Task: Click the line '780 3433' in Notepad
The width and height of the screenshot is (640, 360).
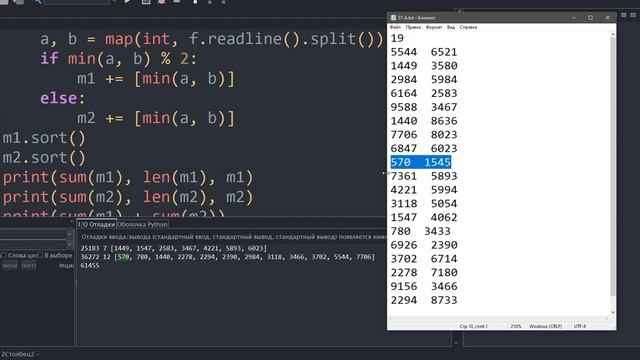Action: (x=420, y=231)
